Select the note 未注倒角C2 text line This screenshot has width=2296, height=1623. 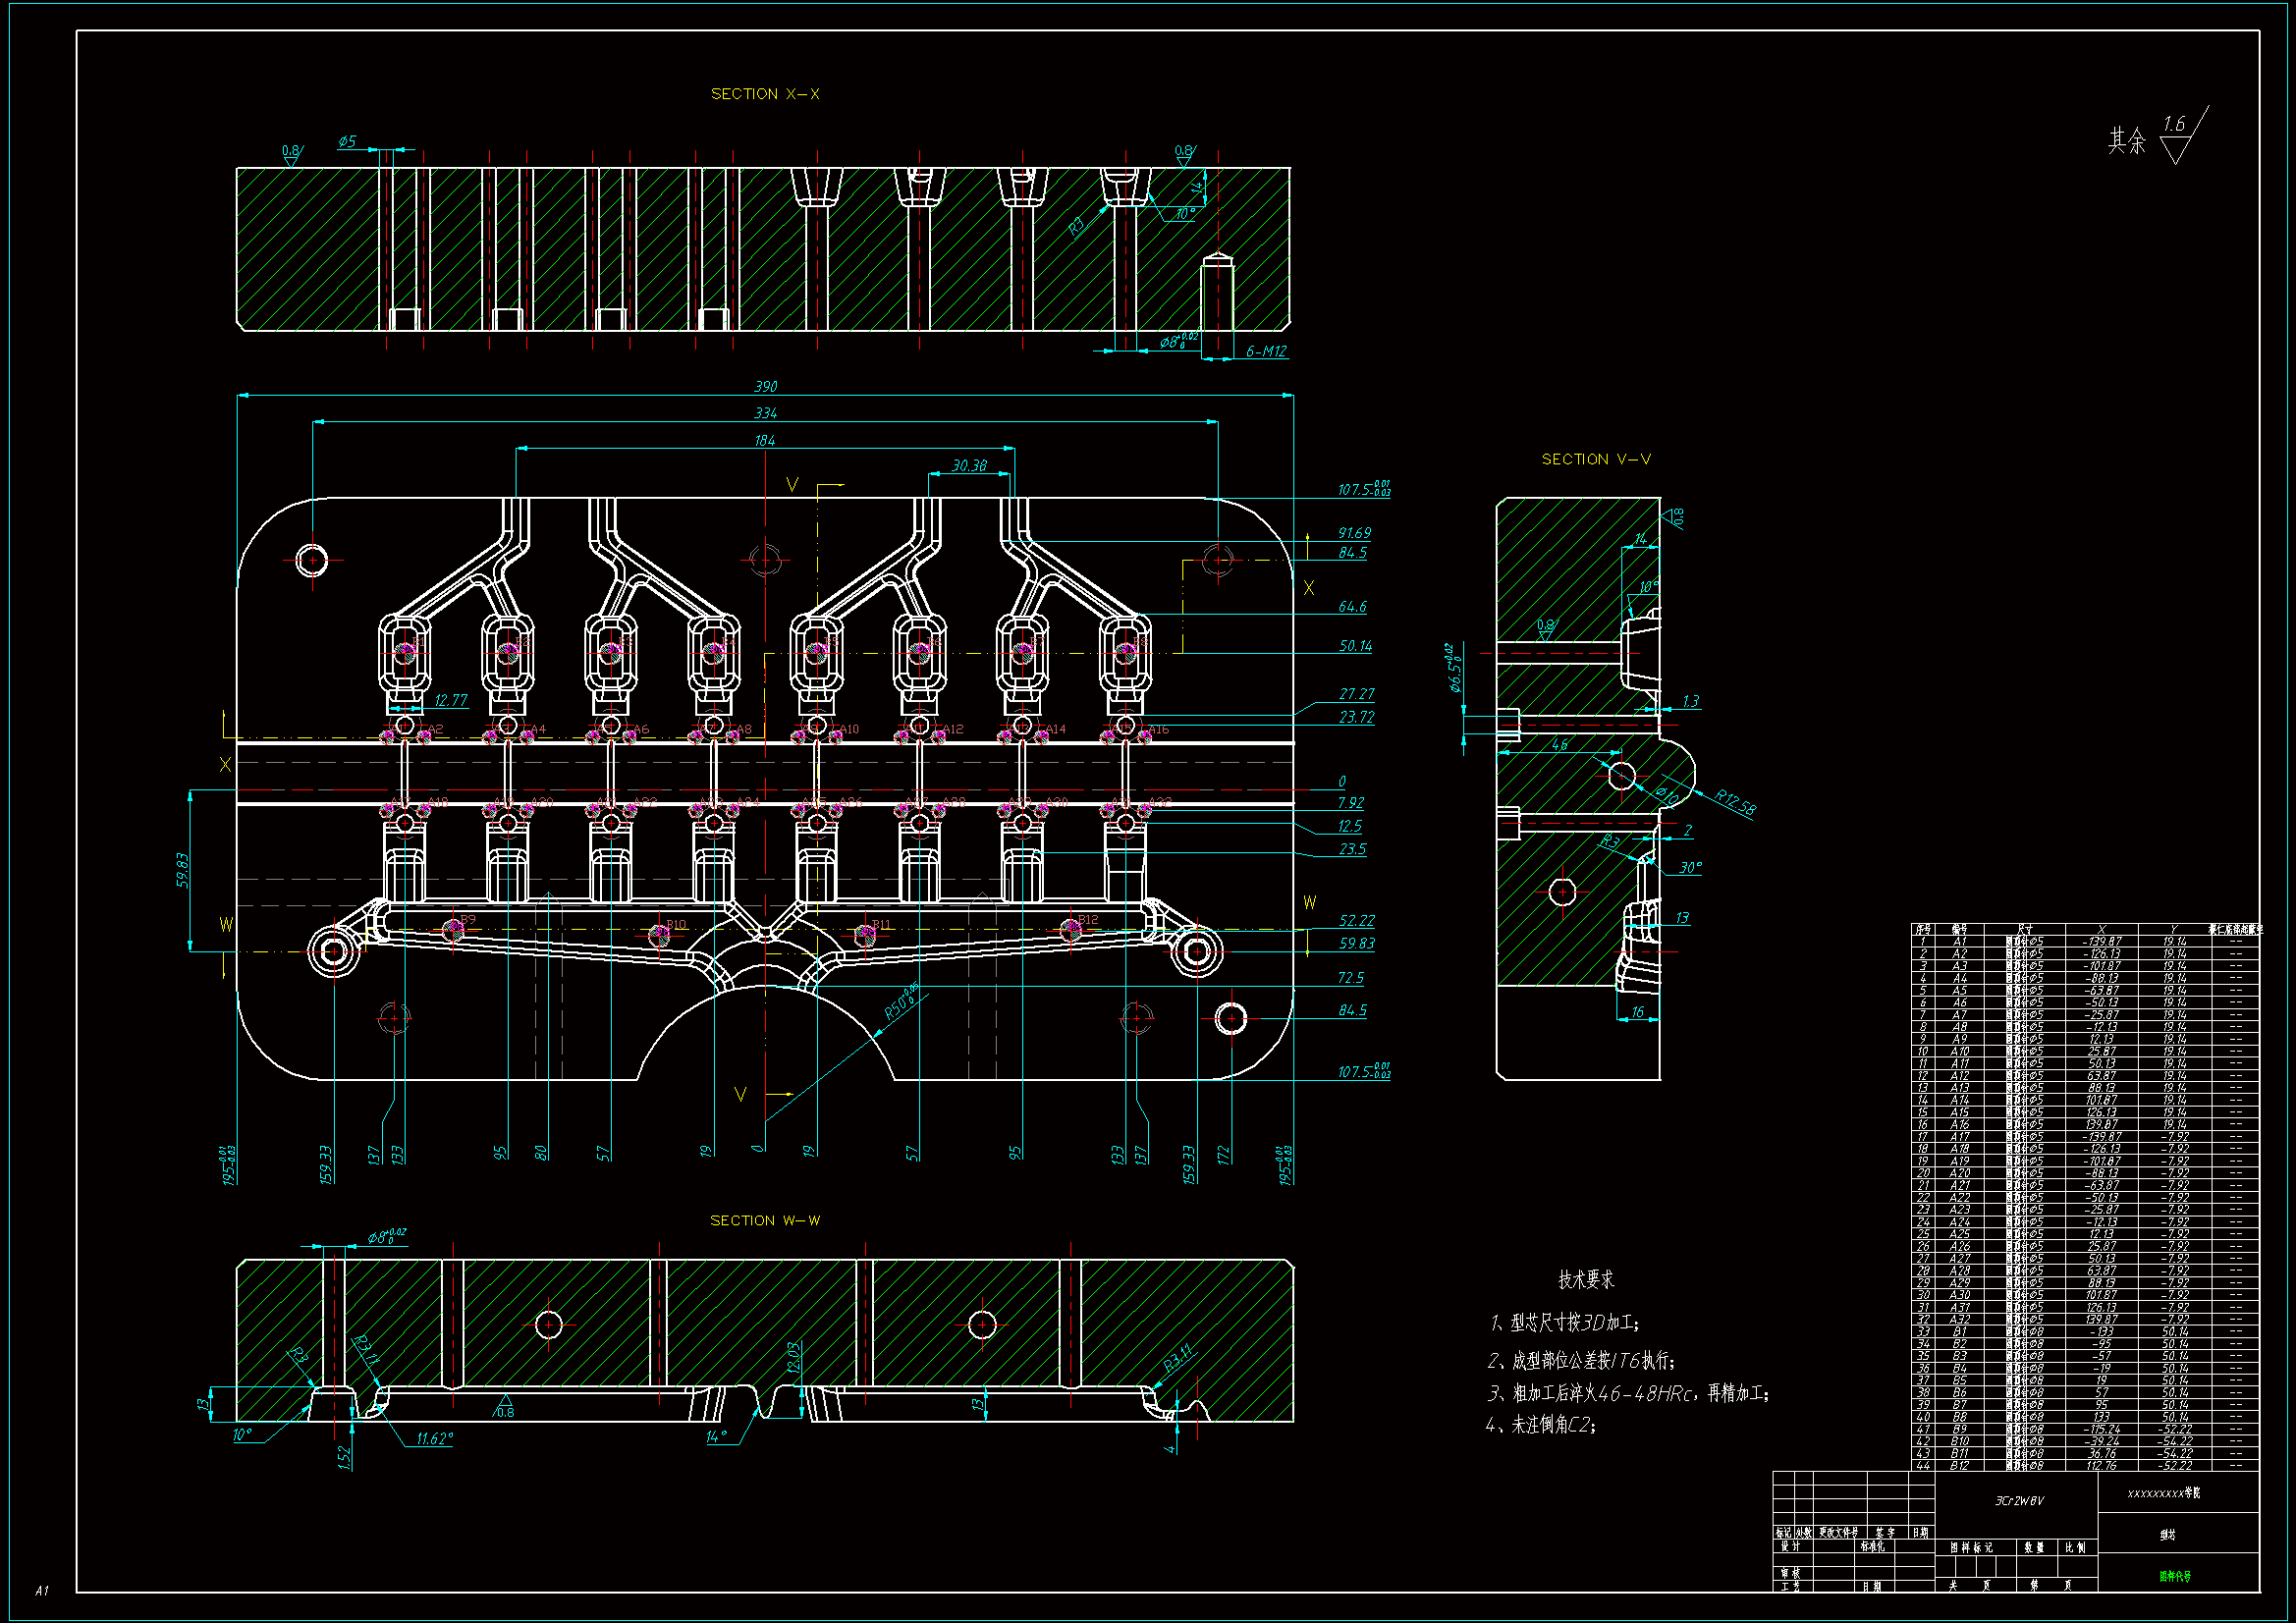[1541, 1425]
